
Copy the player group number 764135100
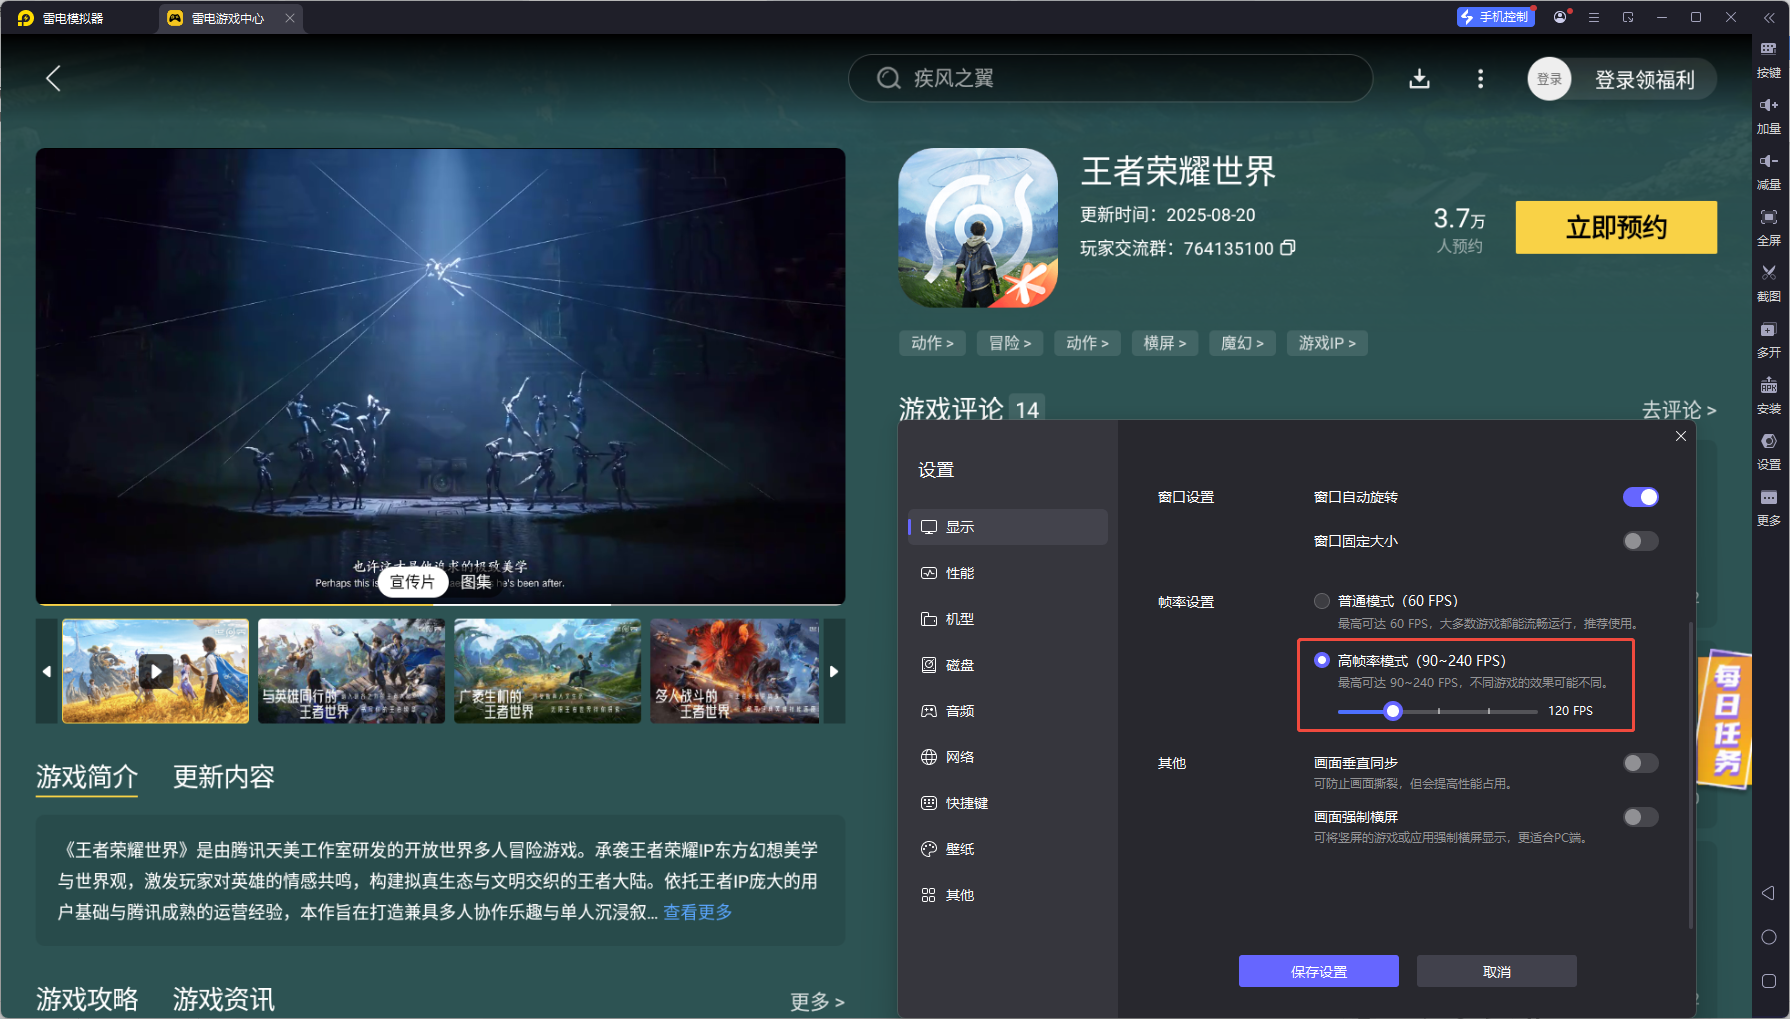point(1288,247)
